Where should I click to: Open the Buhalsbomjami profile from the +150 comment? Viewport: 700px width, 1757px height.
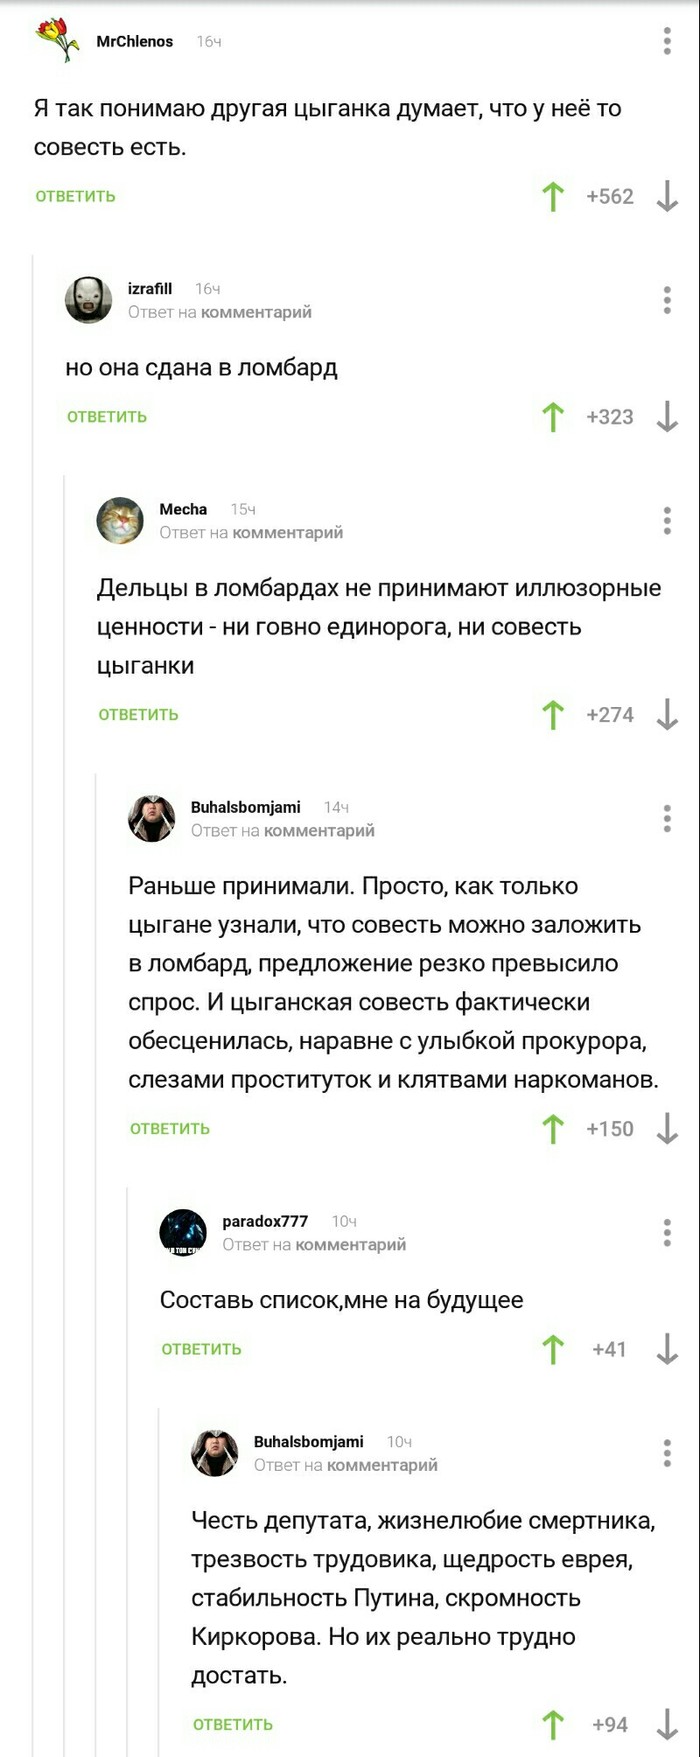(245, 807)
